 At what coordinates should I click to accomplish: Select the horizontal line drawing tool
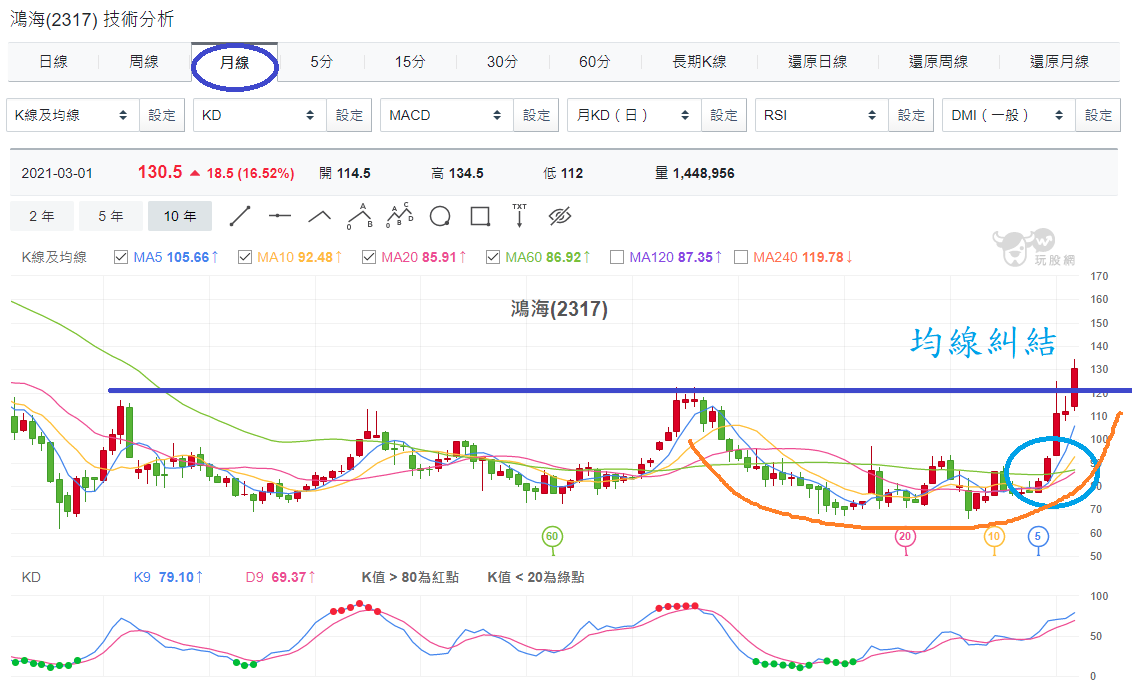(279, 216)
